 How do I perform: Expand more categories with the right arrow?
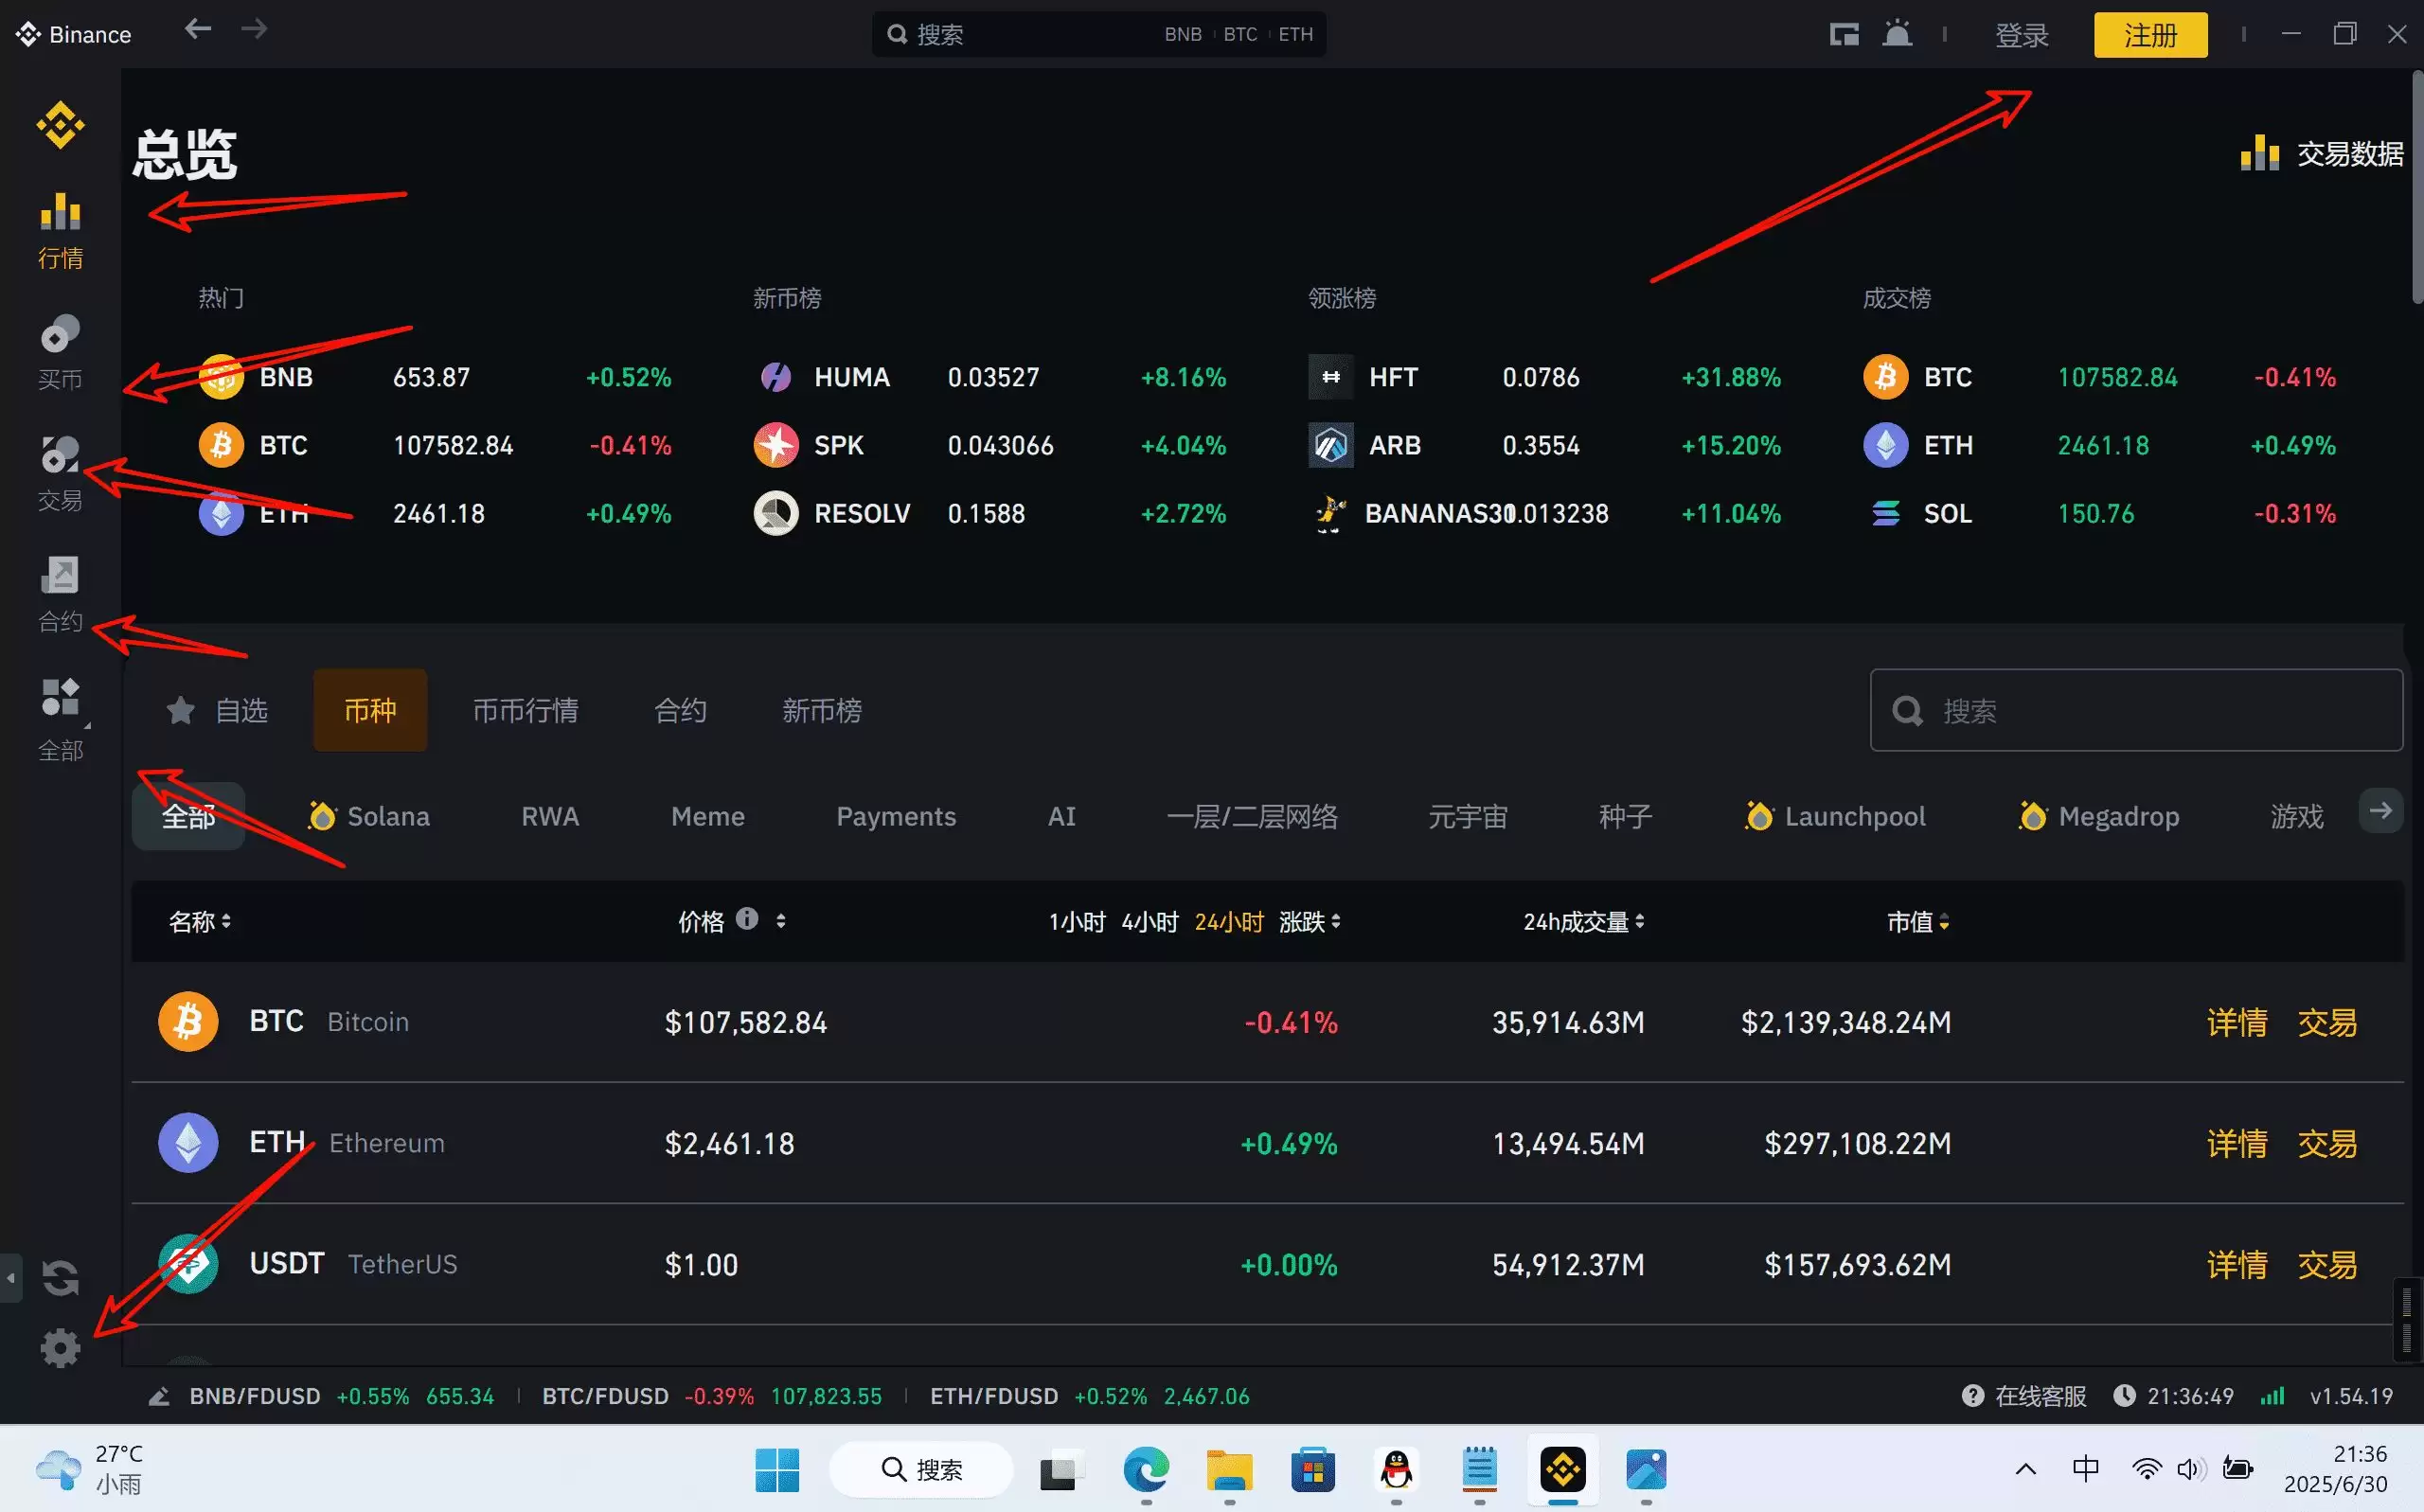pos(2381,810)
